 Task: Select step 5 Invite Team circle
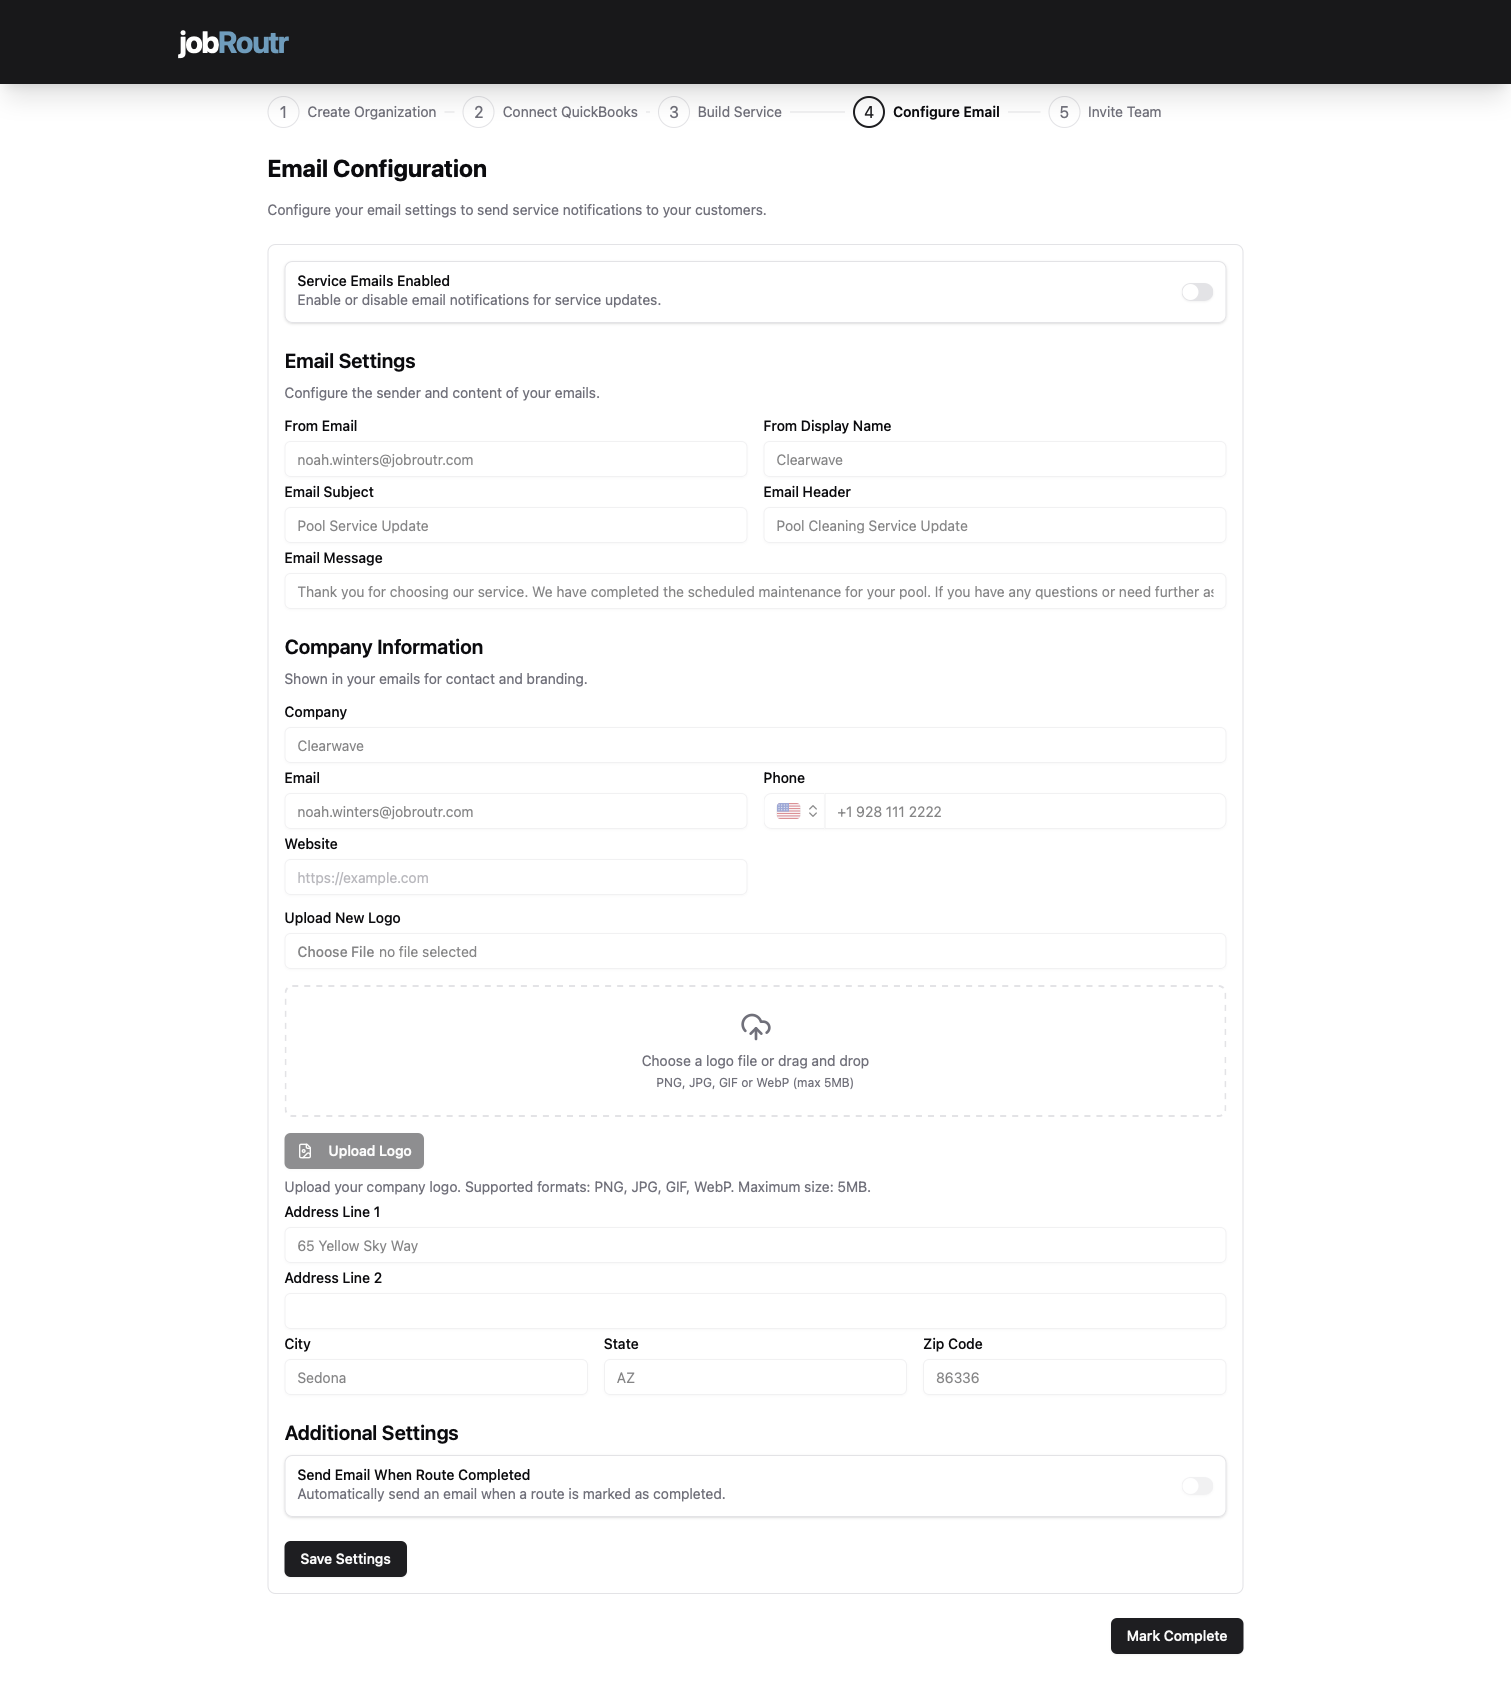click(x=1064, y=112)
